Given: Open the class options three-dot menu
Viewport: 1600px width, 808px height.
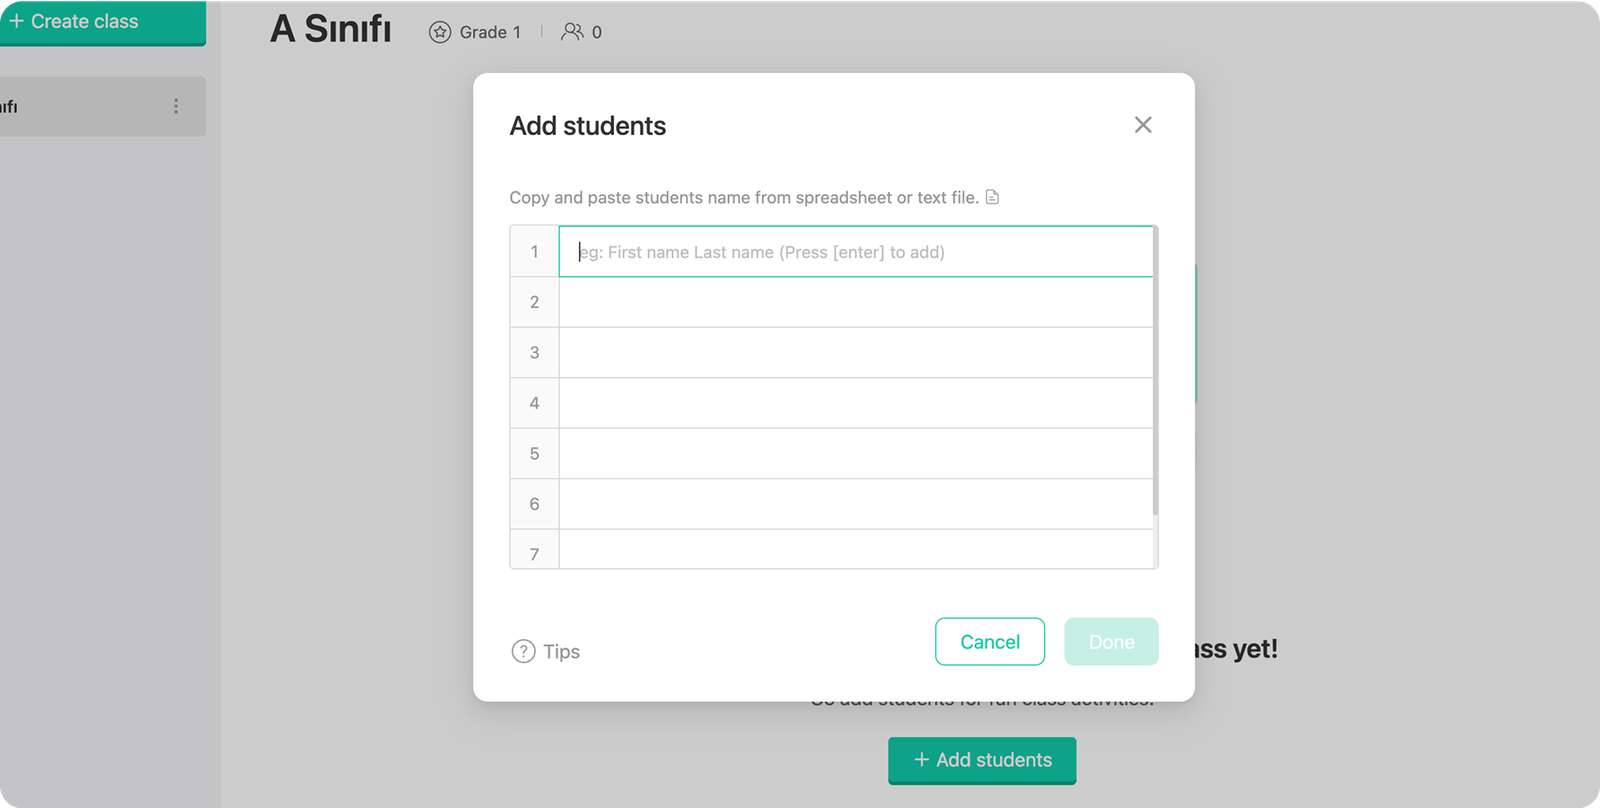Looking at the screenshot, I should tap(176, 106).
